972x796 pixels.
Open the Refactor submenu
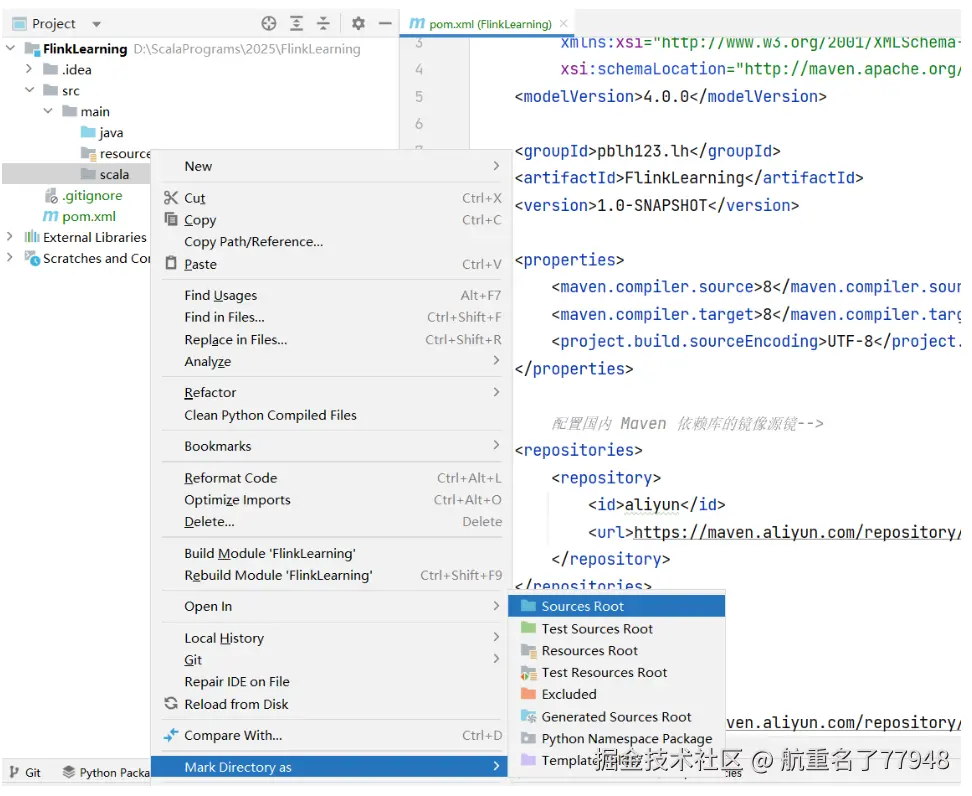tap(331, 392)
